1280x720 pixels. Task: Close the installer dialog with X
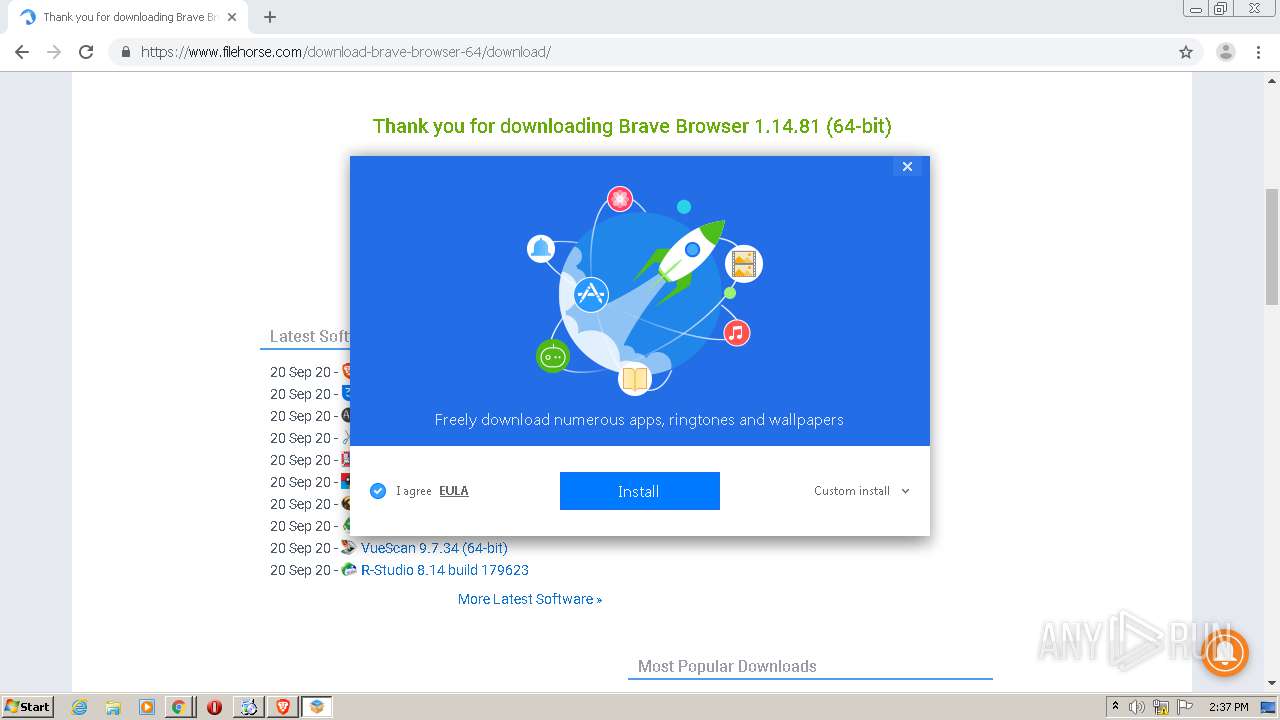(907, 167)
